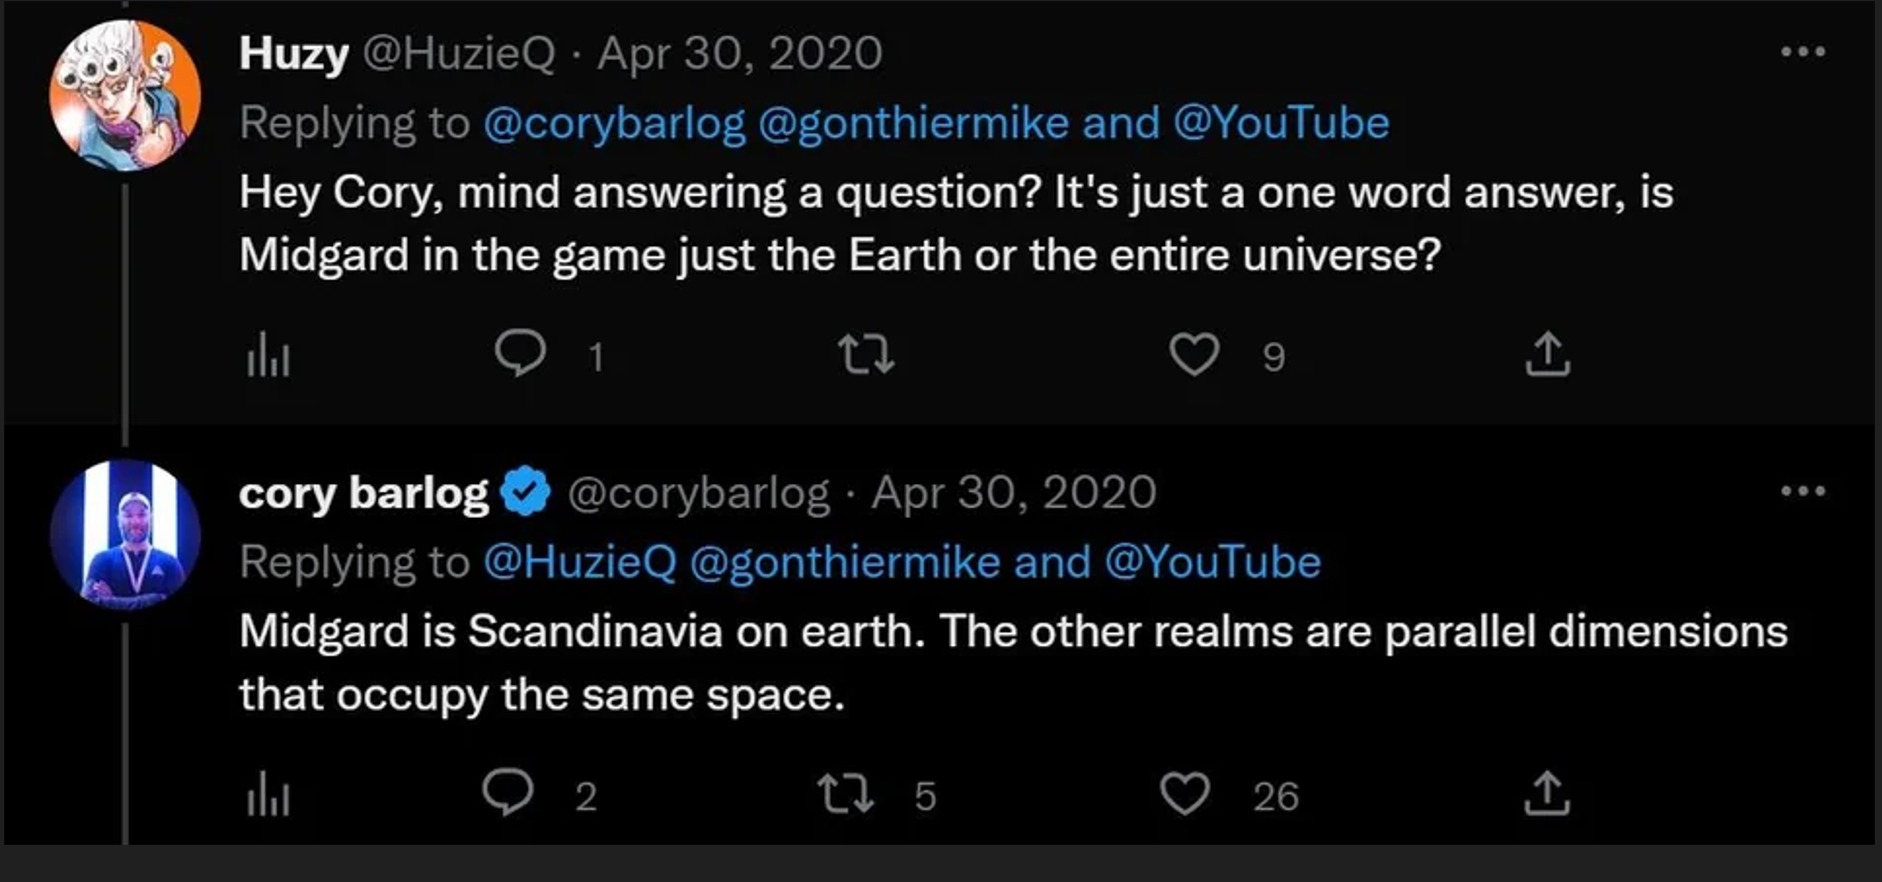
Task: Open @YouTube mention in Huzy's tweet
Action: click(x=1281, y=123)
